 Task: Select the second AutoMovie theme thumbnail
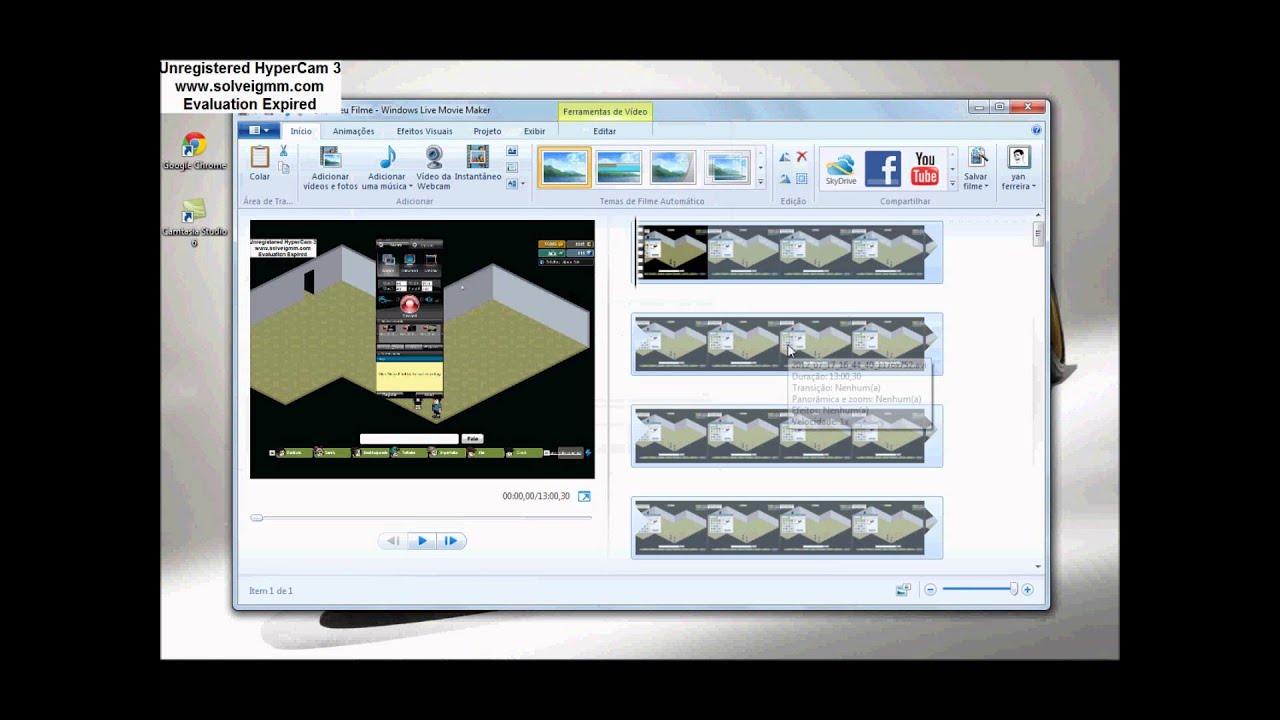point(619,168)
